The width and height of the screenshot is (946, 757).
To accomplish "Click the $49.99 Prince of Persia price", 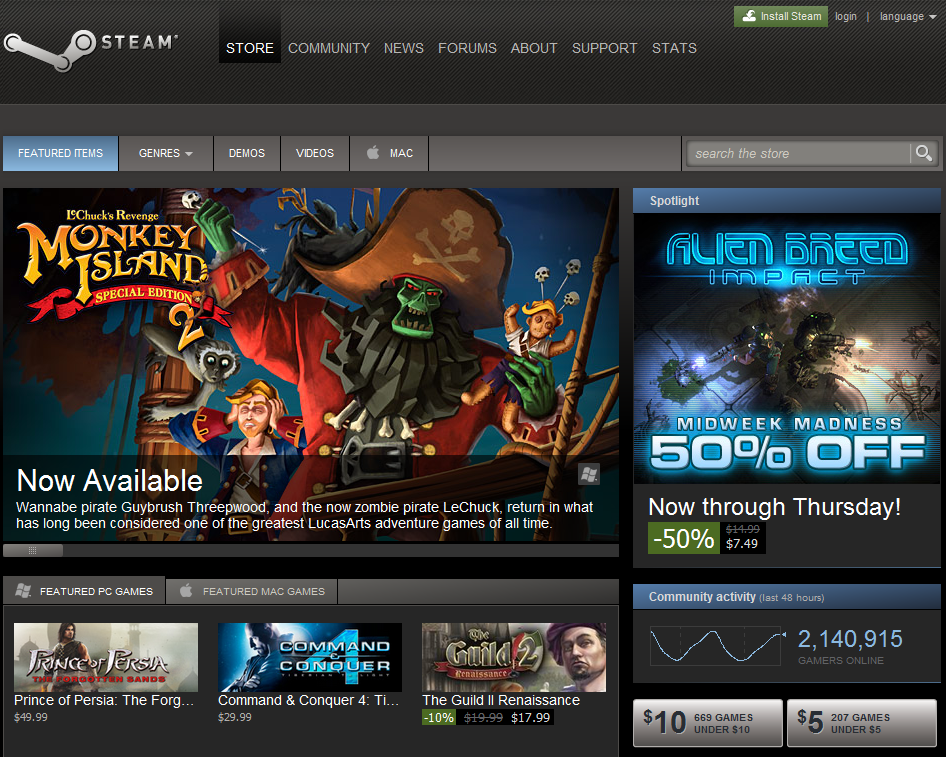I will [x=31, y=717].
